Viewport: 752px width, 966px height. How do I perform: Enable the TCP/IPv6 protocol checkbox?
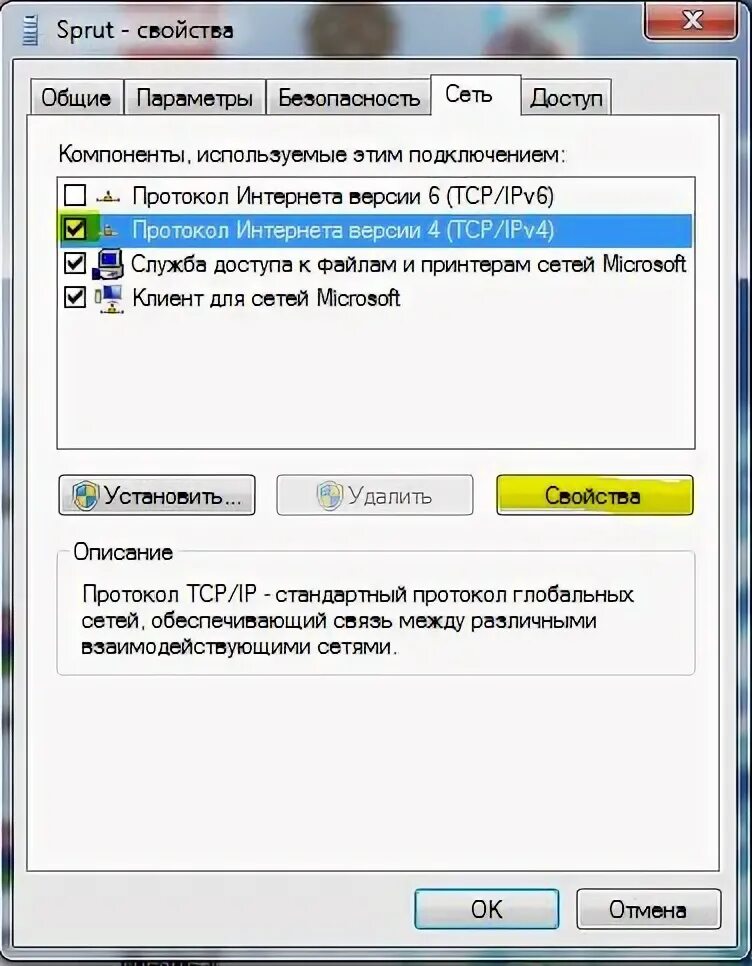pyautogui.click(x=75, y=196)
